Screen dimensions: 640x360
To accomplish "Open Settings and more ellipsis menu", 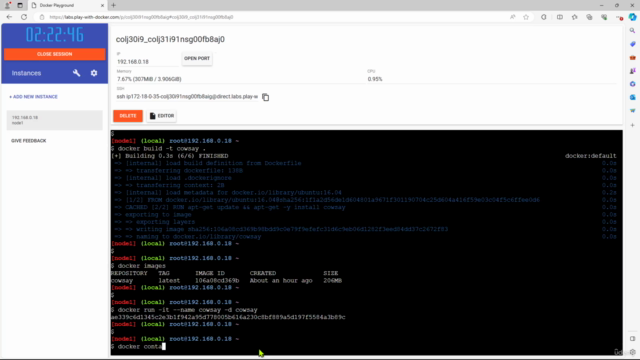I will pyautogui.click(x=619, y=17).
